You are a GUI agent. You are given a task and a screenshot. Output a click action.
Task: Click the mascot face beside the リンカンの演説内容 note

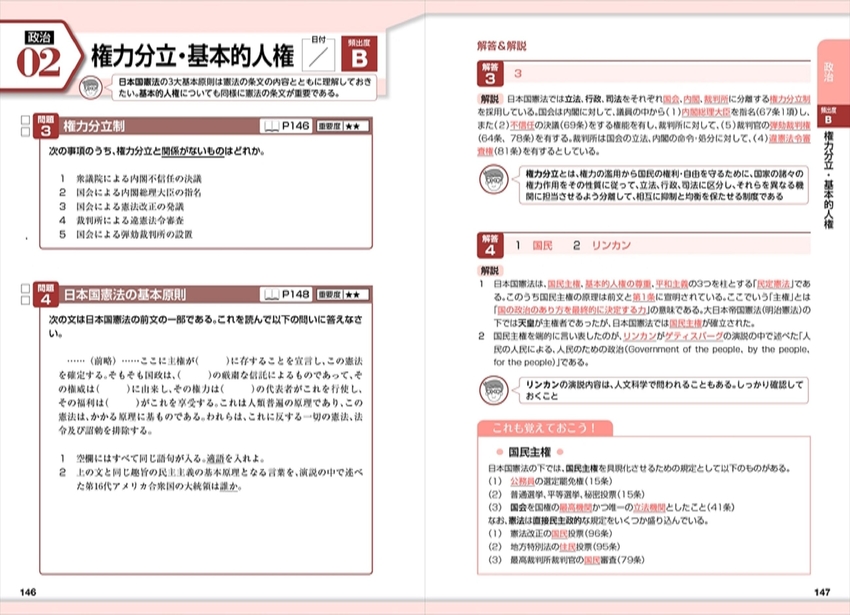tap(493, 390)
